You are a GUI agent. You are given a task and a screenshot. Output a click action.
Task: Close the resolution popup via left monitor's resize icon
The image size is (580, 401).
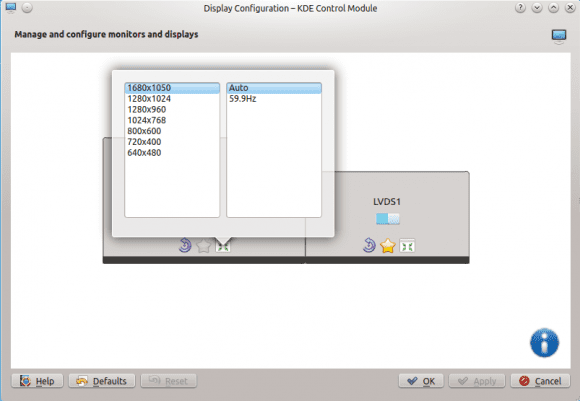pos(223,246)
